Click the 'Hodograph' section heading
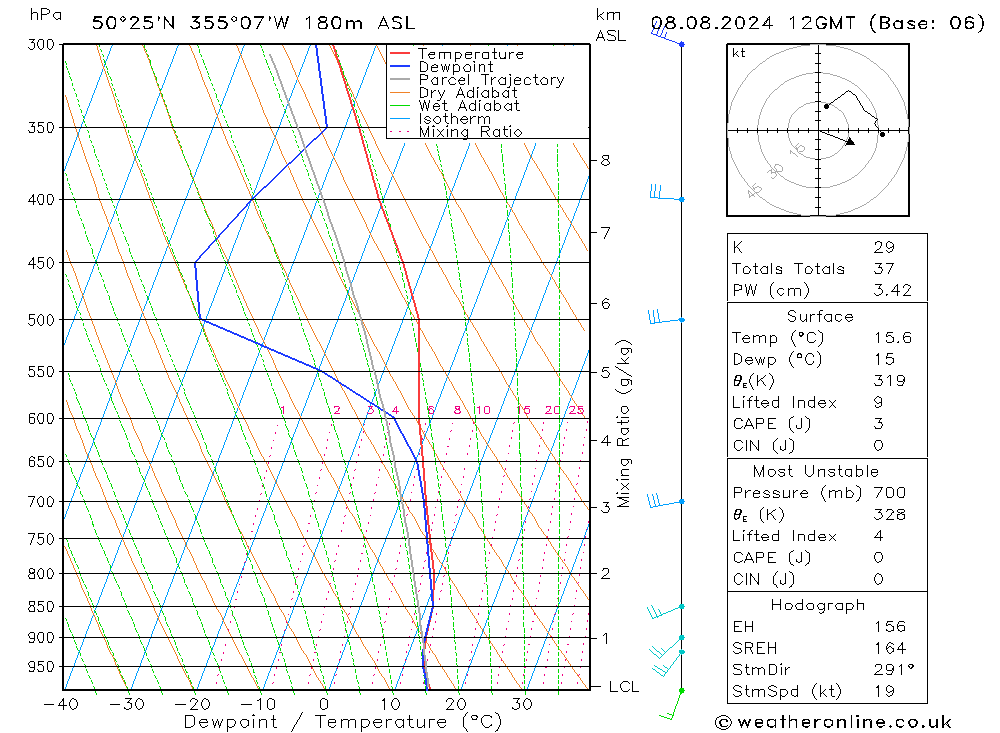This screenshot has height=733, width=1000. point(818,605)
